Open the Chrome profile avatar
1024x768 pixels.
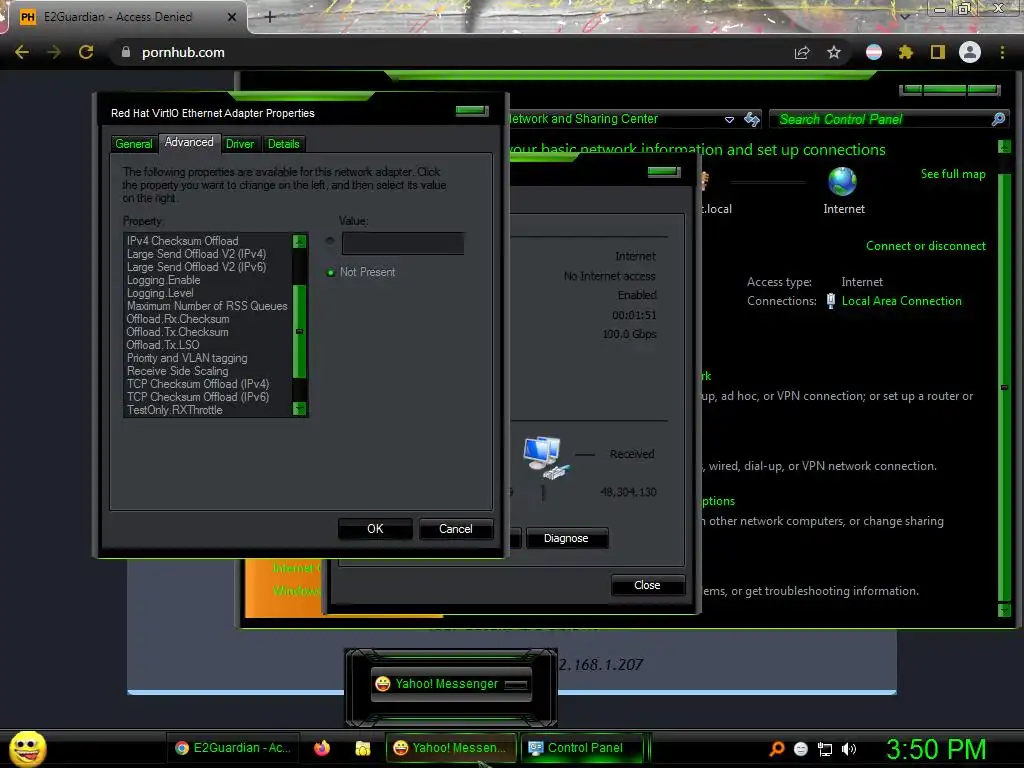(970, 52)
